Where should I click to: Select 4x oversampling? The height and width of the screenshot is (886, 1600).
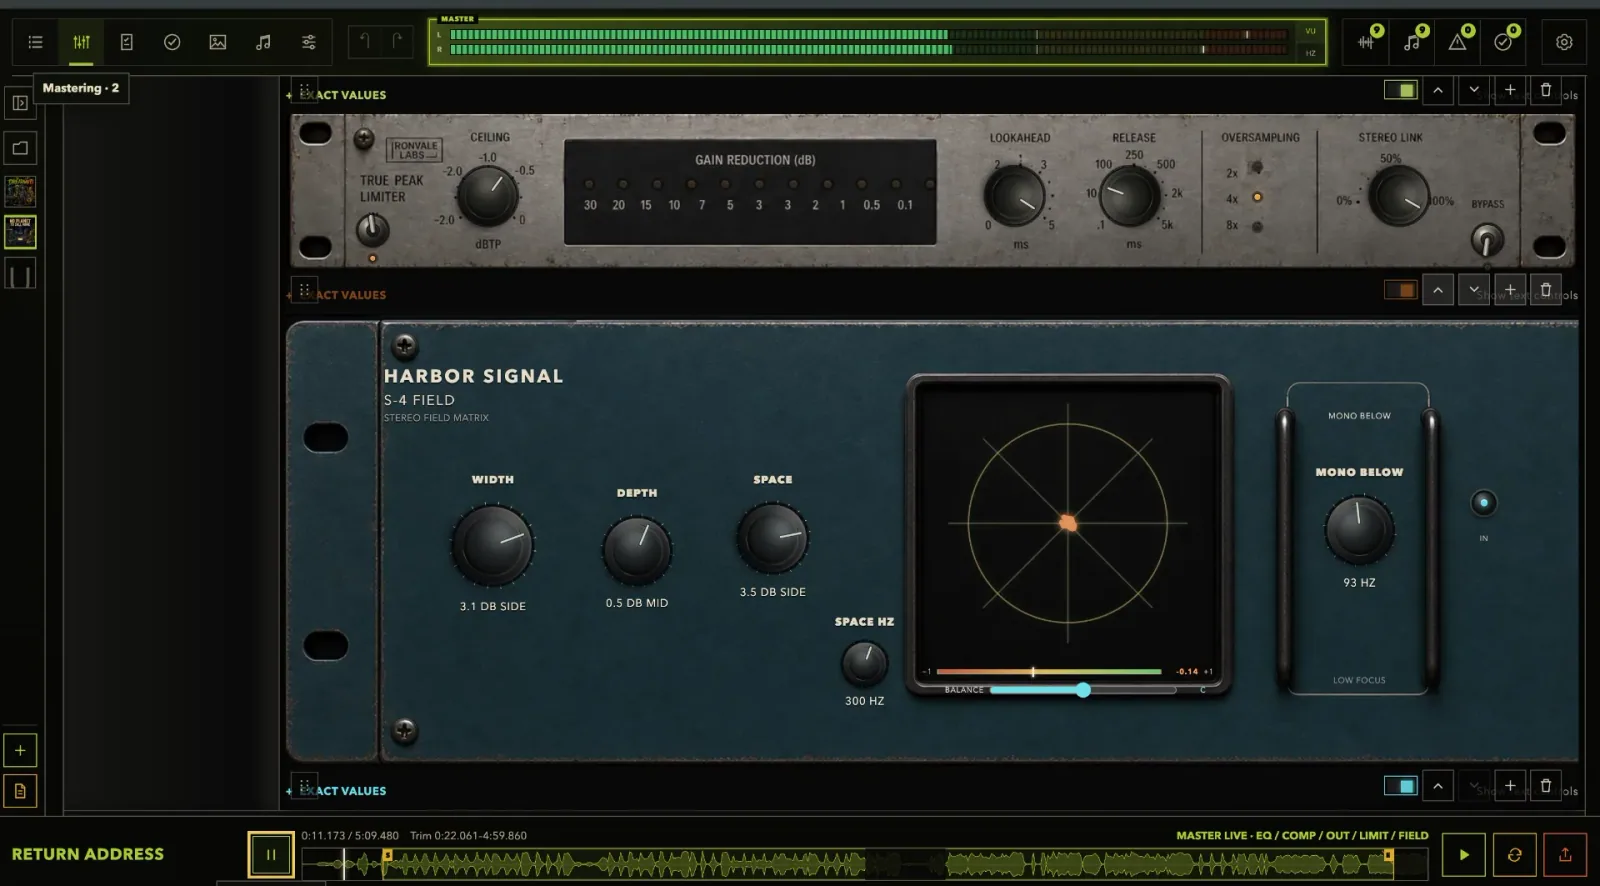pos(1257,197)
